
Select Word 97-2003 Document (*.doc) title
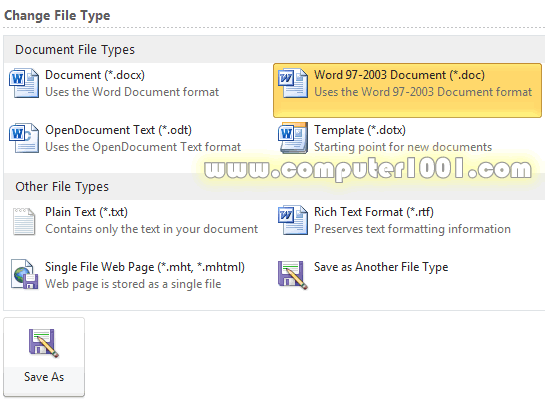pyautogui.click(x=399, y=75)
